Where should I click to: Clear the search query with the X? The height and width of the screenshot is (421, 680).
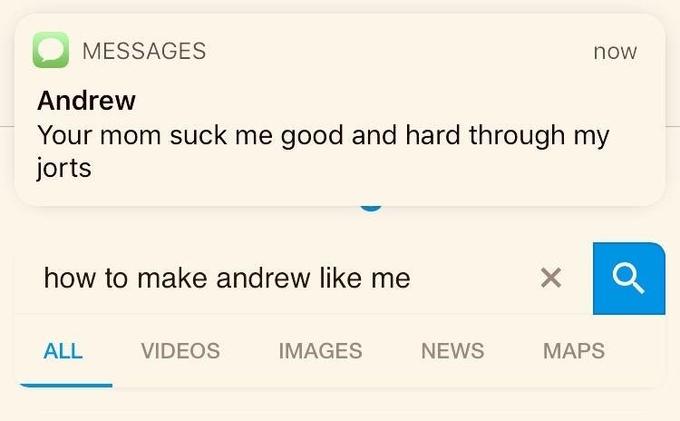coord(551,277)
